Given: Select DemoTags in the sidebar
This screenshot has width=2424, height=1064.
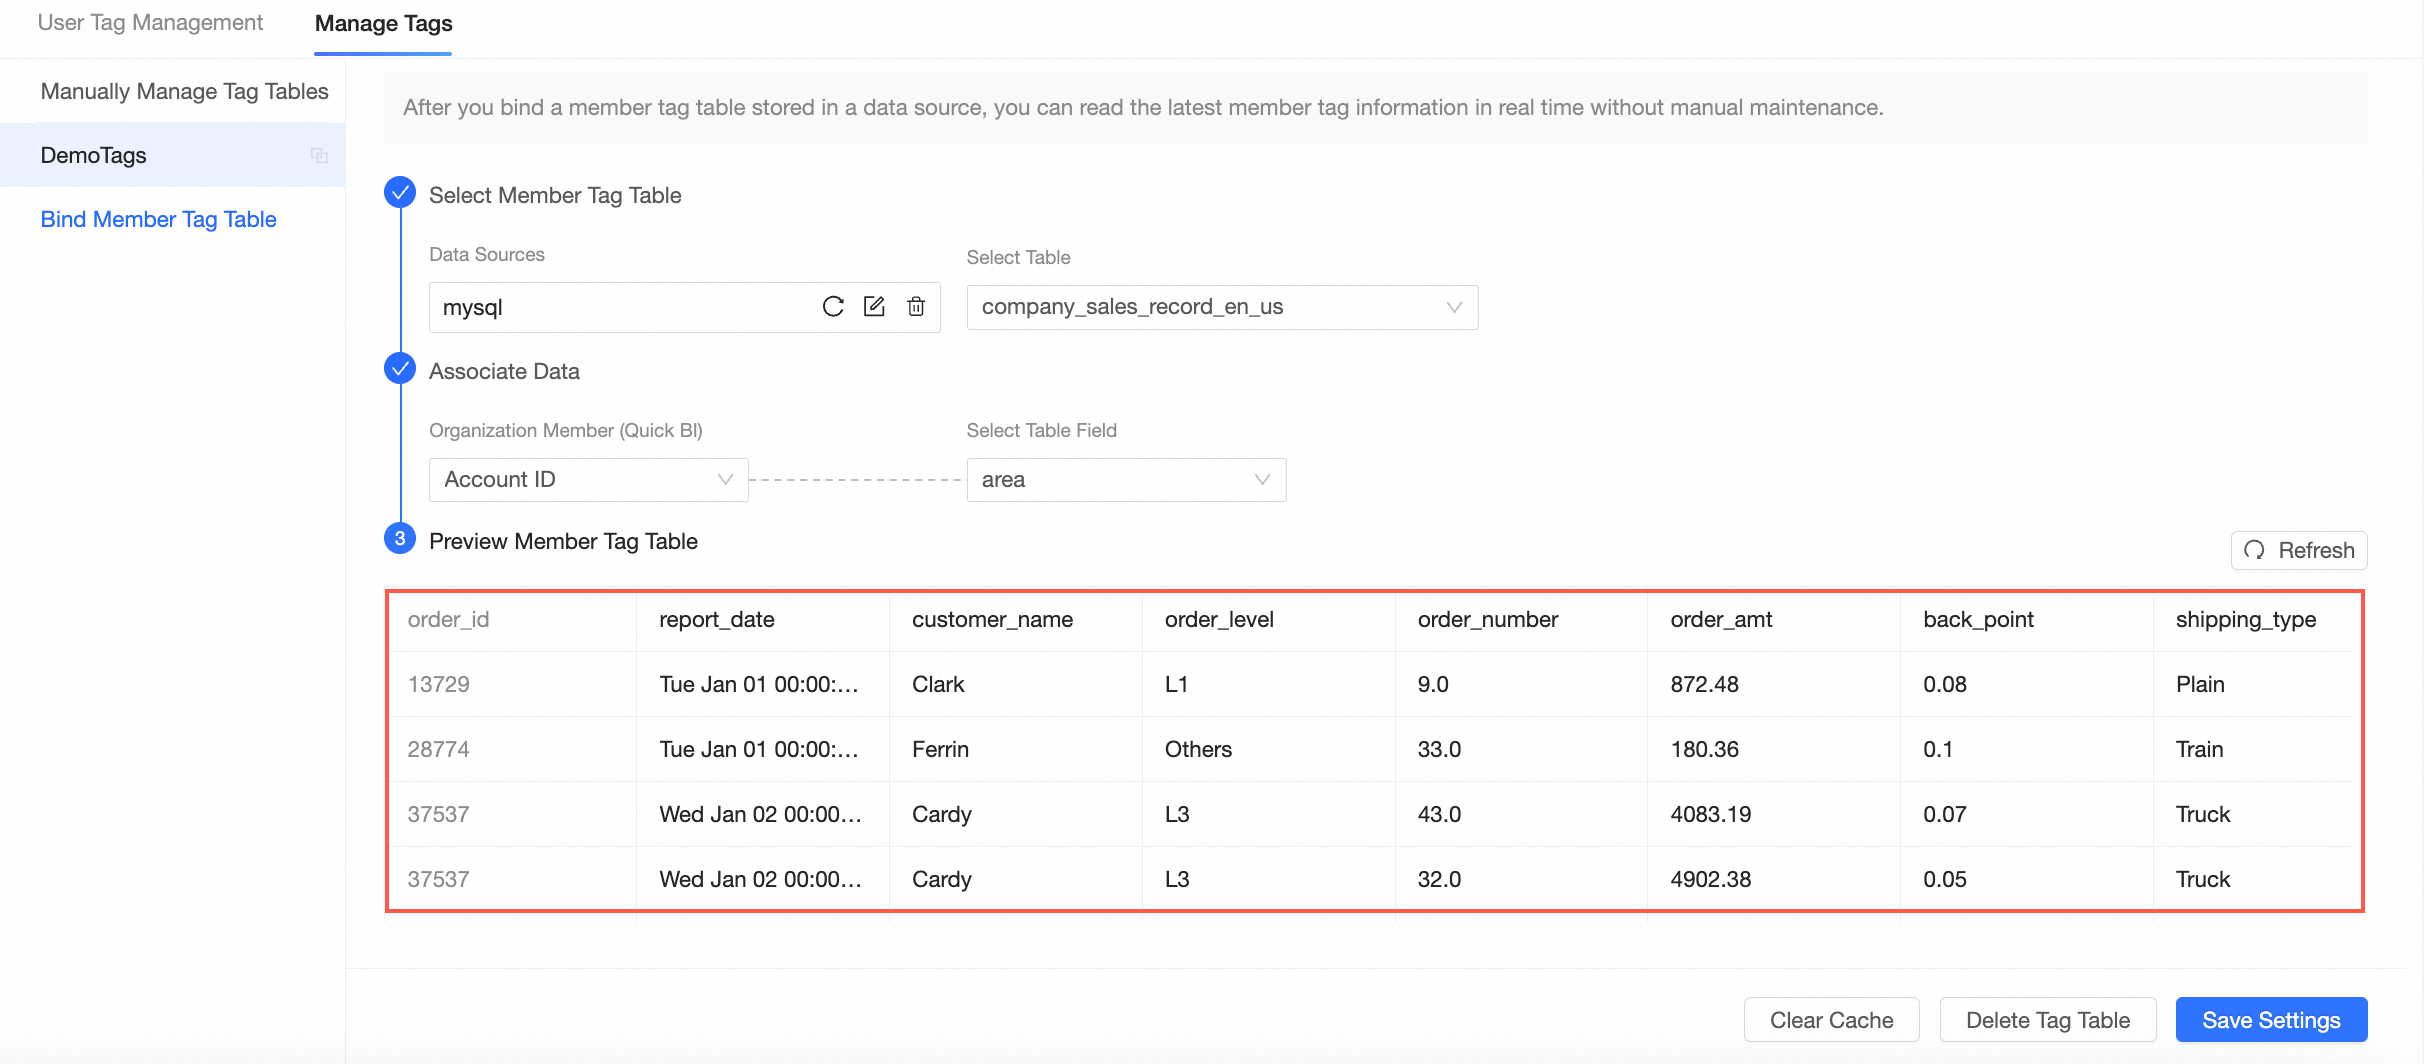Looking at the screenshot, I should 172,155.
